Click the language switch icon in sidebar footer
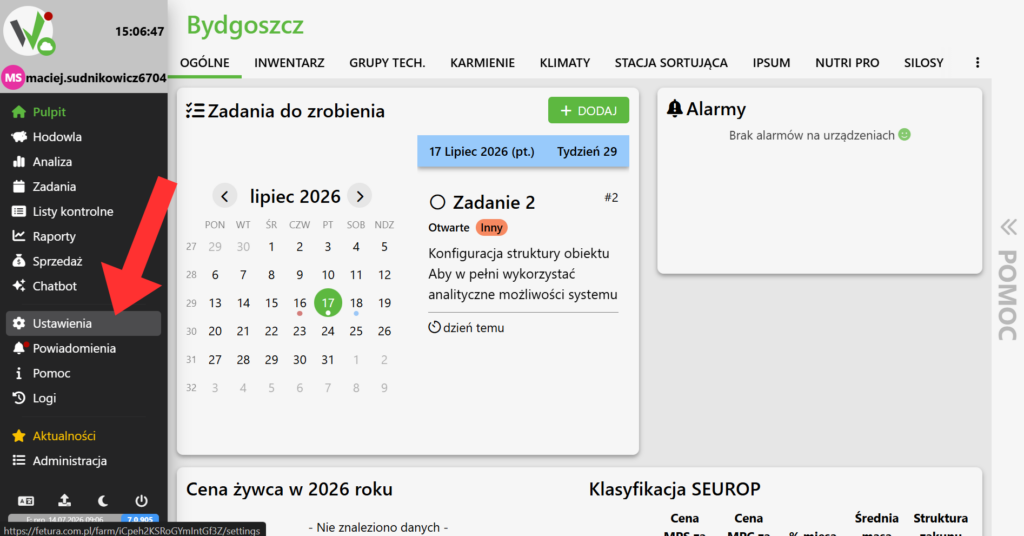The height and width of the screenshot is (536, 1024). 25,501
